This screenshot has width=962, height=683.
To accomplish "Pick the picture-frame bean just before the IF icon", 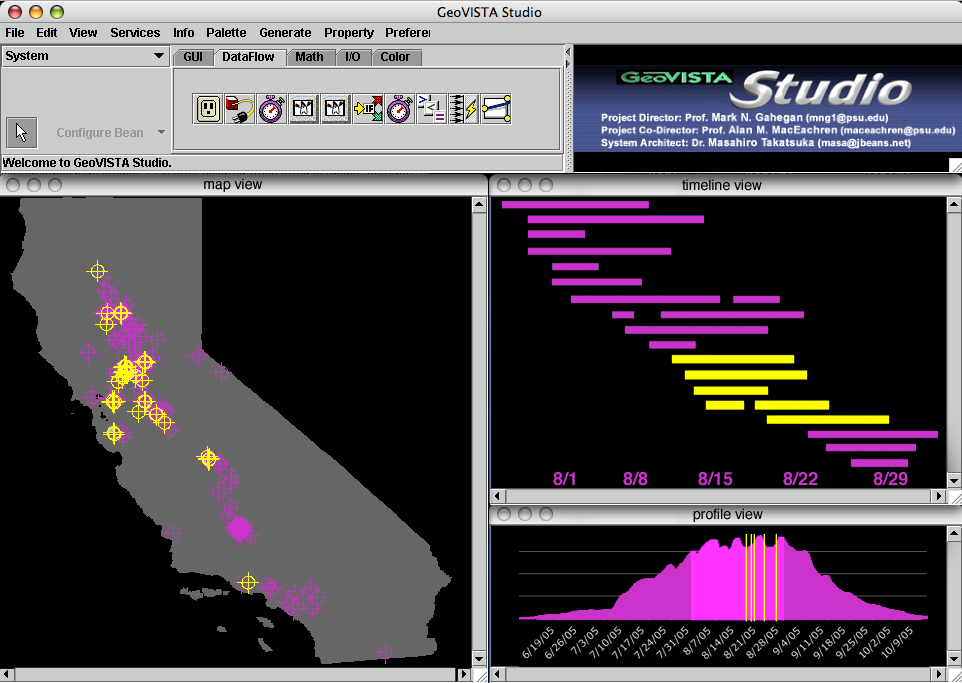I will pyautogui.click(x=336, y=109).
